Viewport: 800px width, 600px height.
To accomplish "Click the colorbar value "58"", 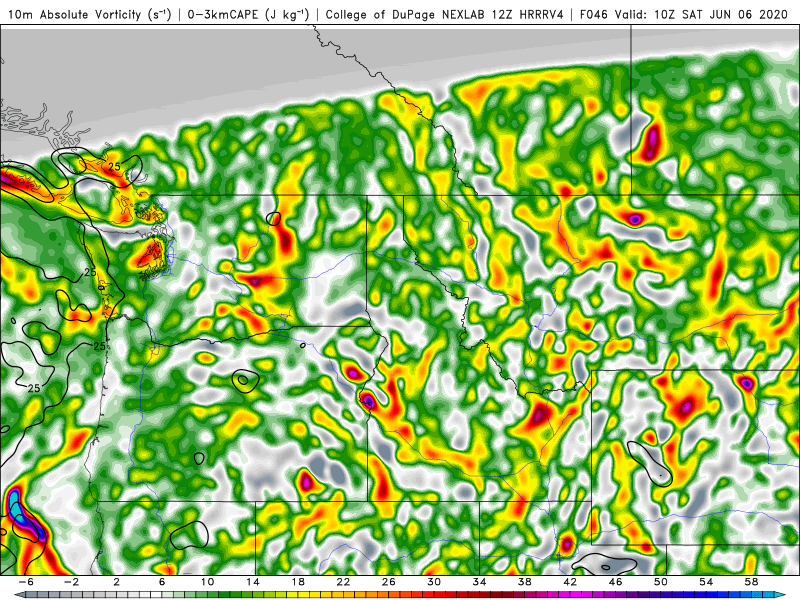I will click(x=751, y=582).
